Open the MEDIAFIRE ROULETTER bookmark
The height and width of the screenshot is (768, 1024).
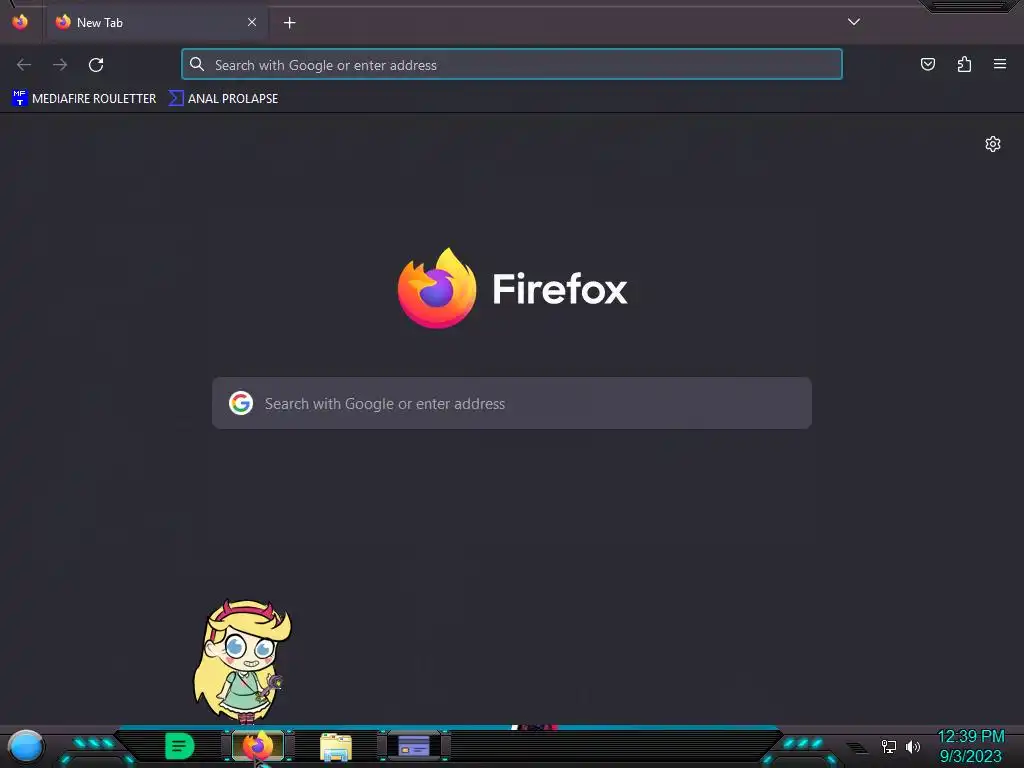(84, 99)
